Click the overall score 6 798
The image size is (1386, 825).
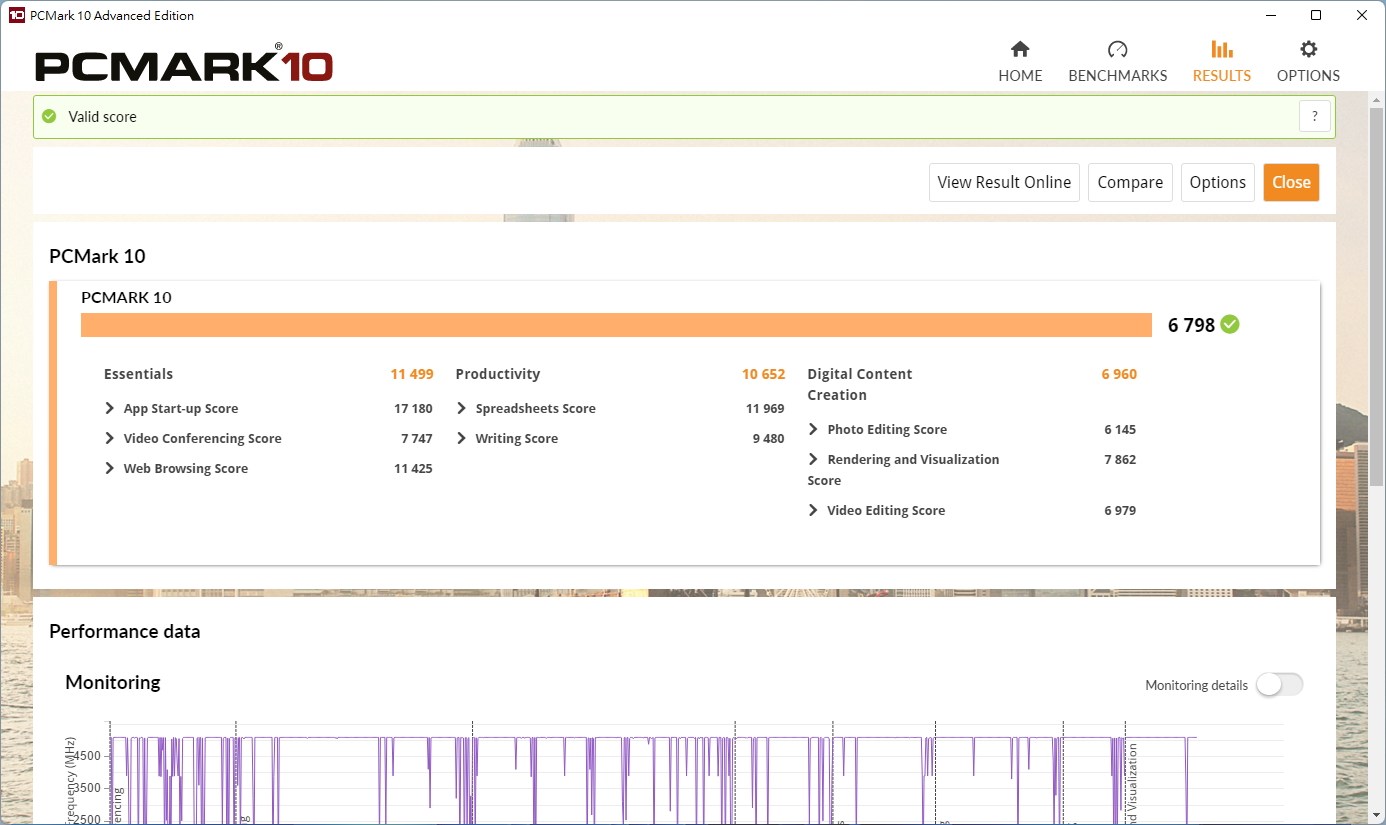[1191, 325]
